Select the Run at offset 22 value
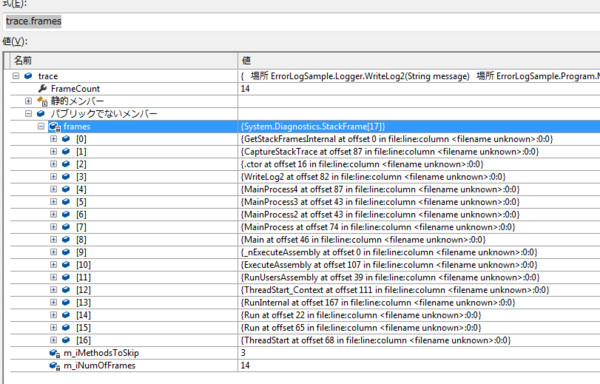Image resolution: width=600 pixels, height=384 pixels. [x=361, y=315]
